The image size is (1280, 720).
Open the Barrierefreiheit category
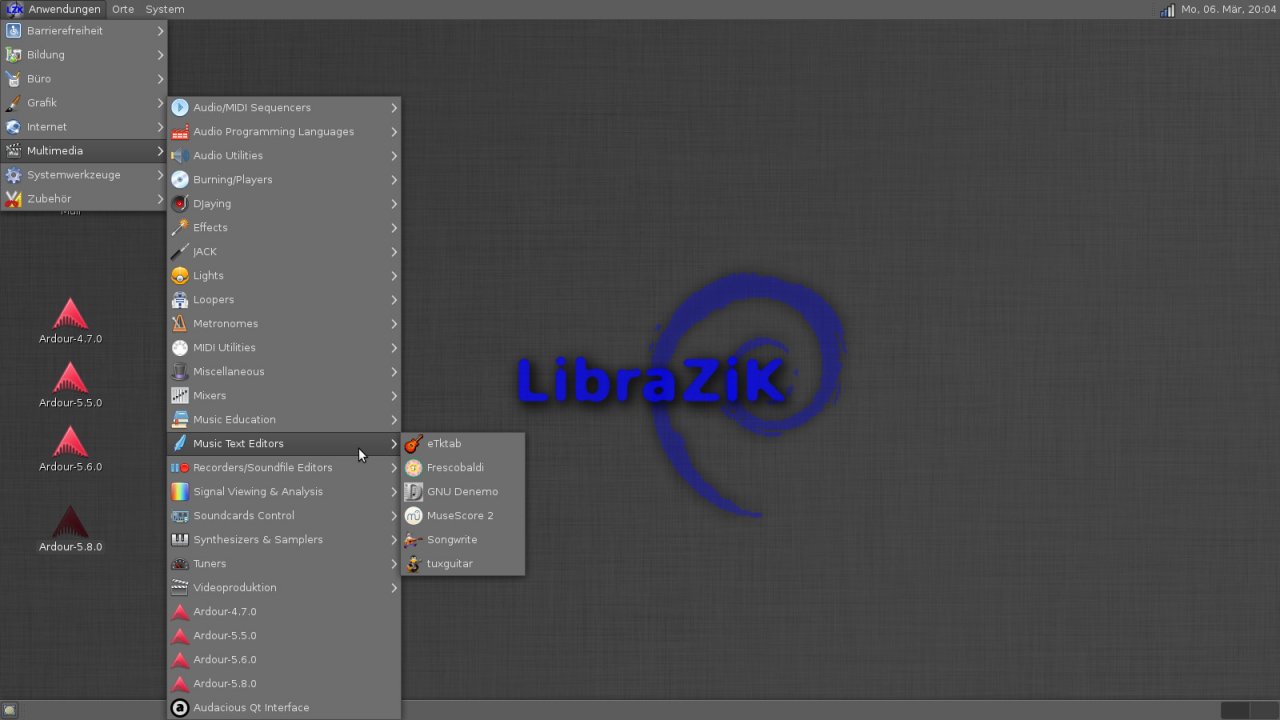pyautogui.click(x=84, y=31)
